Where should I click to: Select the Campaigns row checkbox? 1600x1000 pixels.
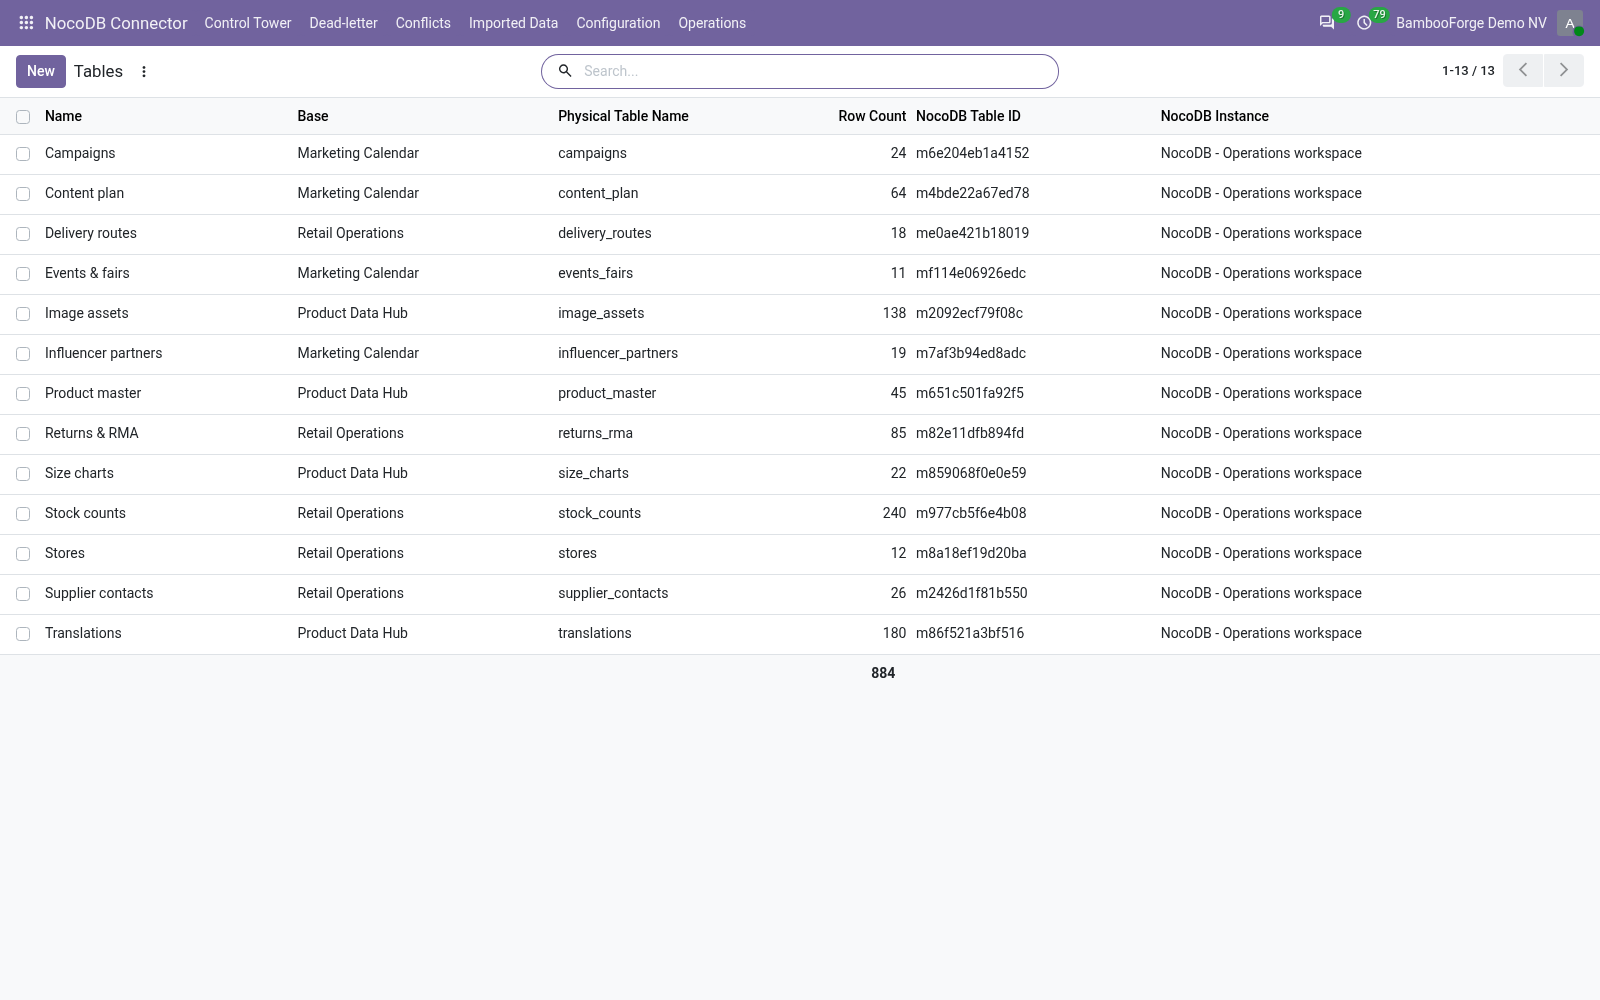coord(23,154)
